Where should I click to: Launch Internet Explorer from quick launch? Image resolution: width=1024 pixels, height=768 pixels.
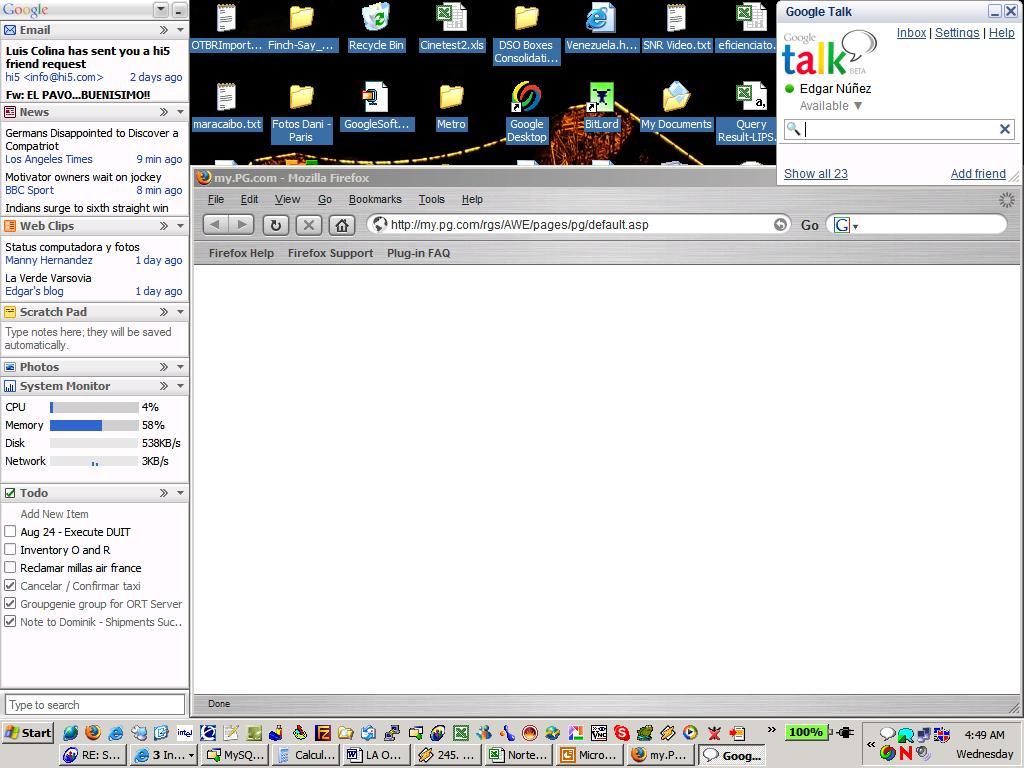pos(115,733)
